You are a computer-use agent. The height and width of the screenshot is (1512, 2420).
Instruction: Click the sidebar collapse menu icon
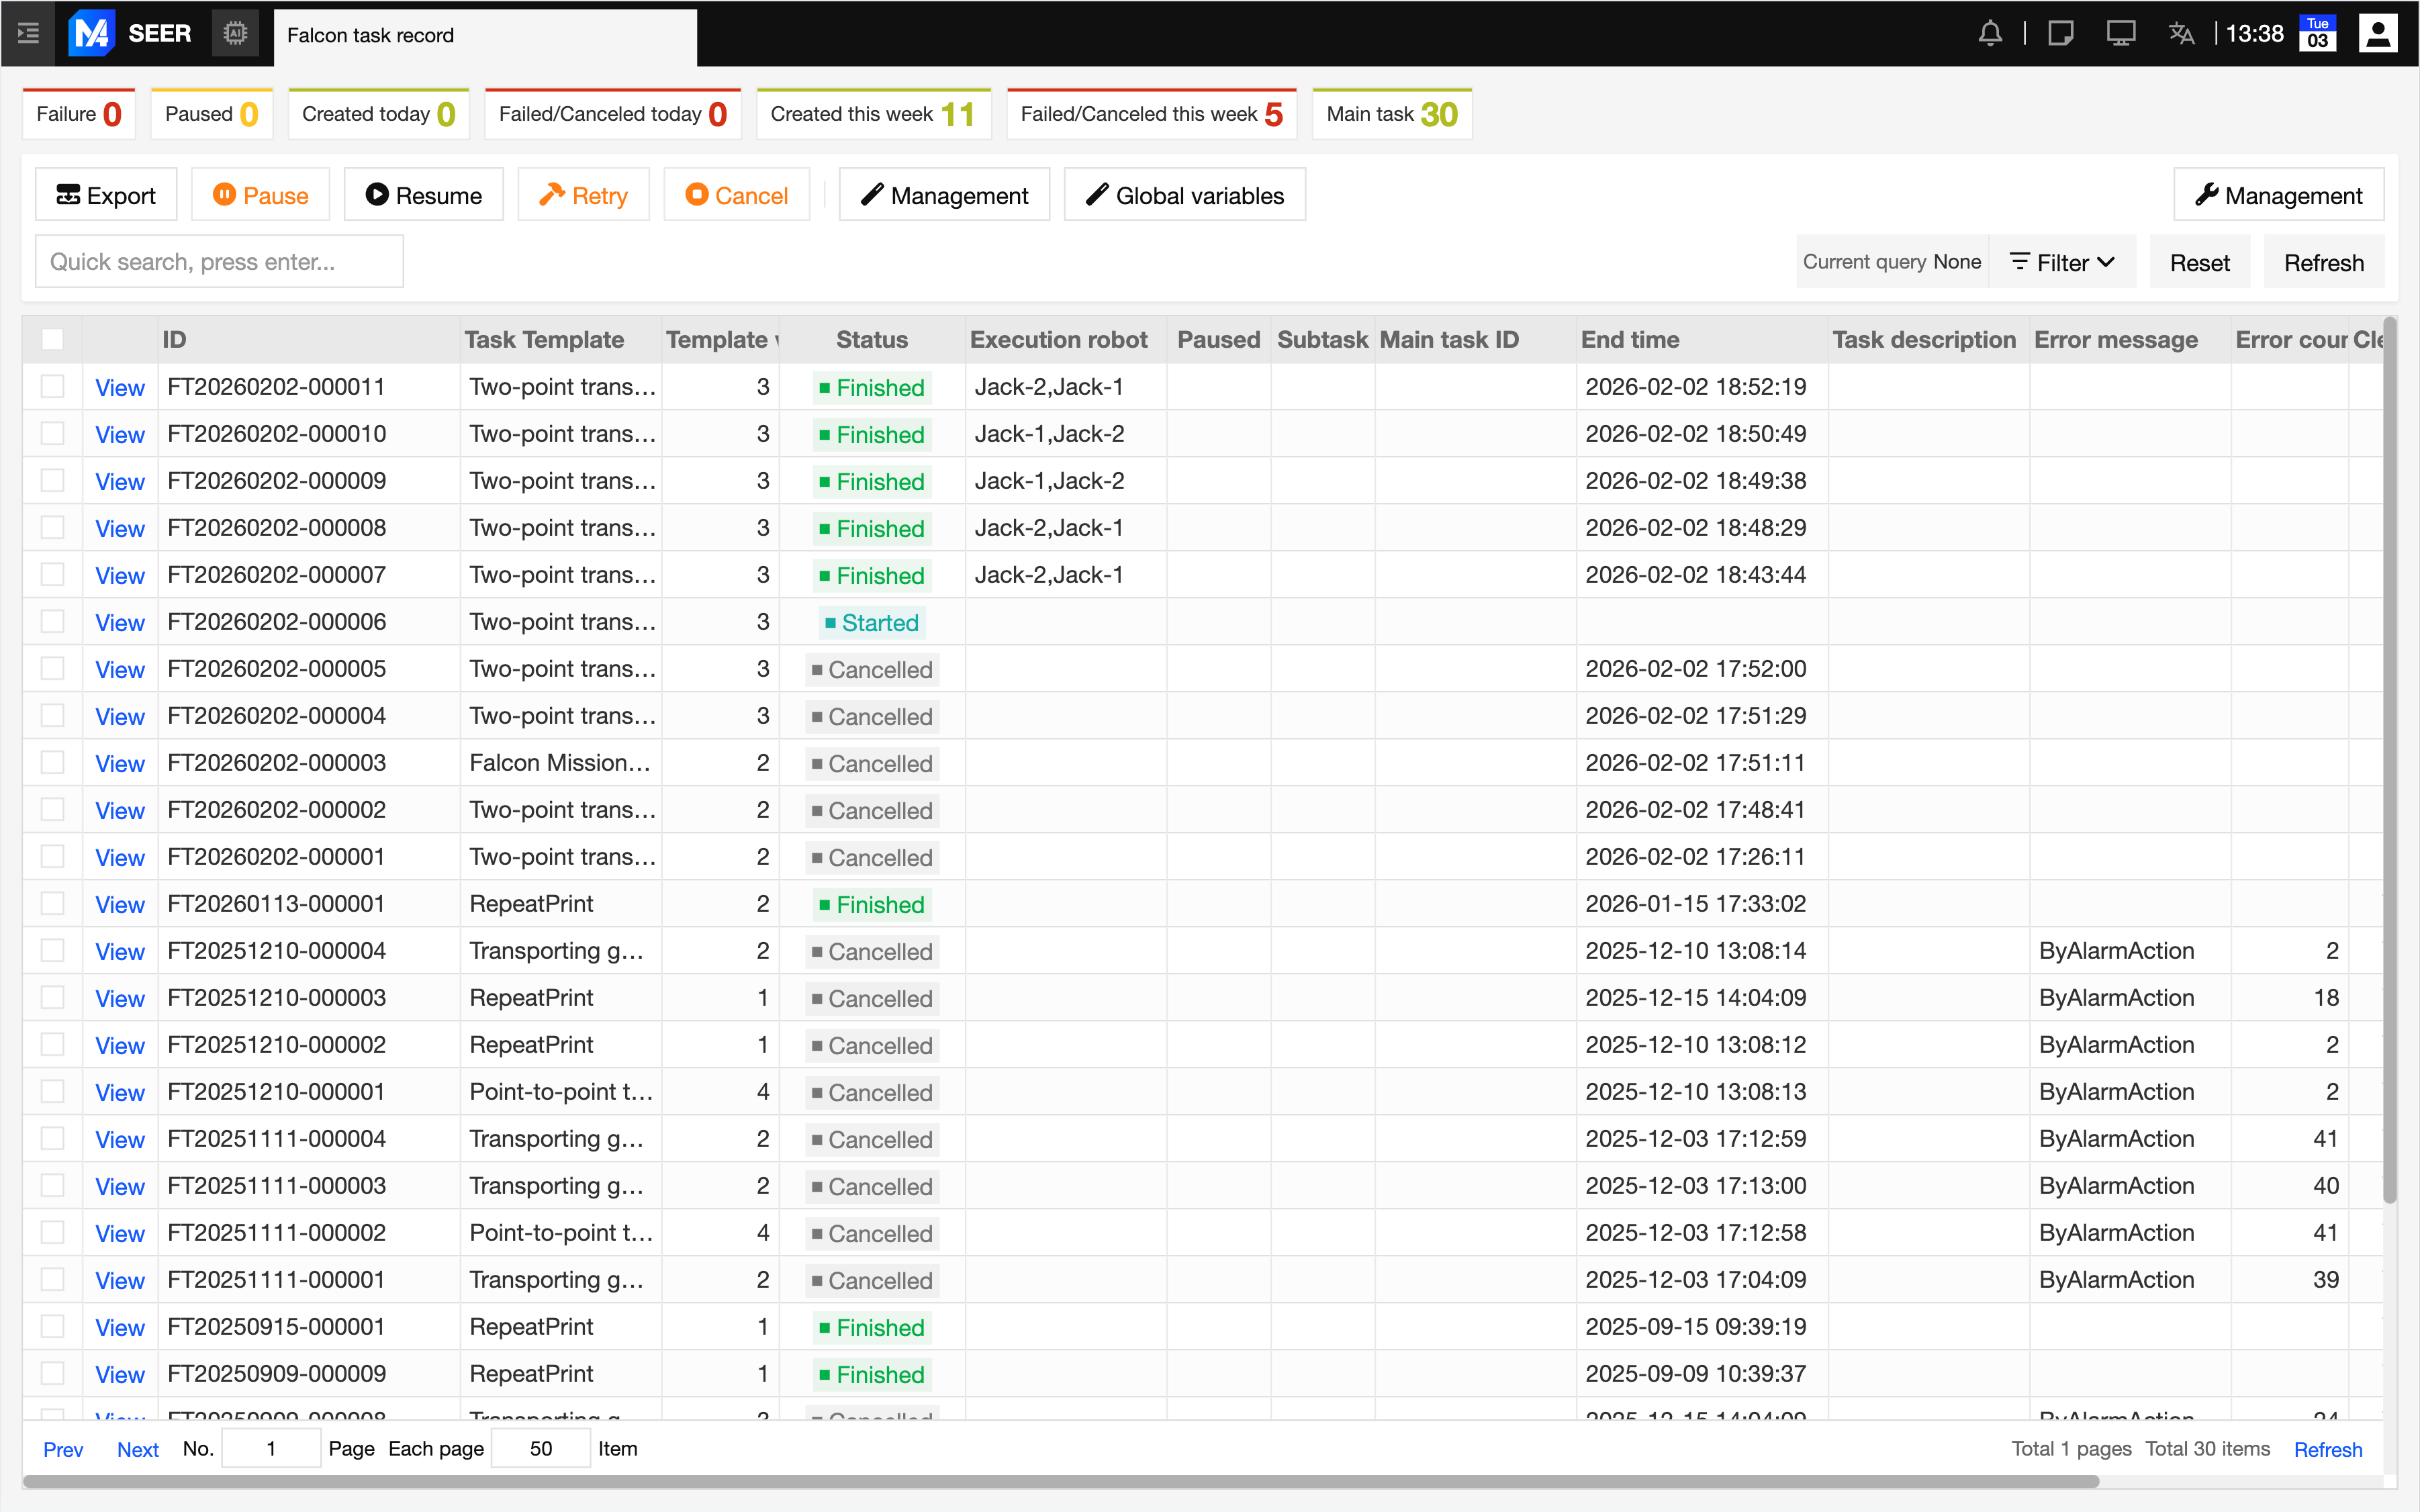(28, 34)
